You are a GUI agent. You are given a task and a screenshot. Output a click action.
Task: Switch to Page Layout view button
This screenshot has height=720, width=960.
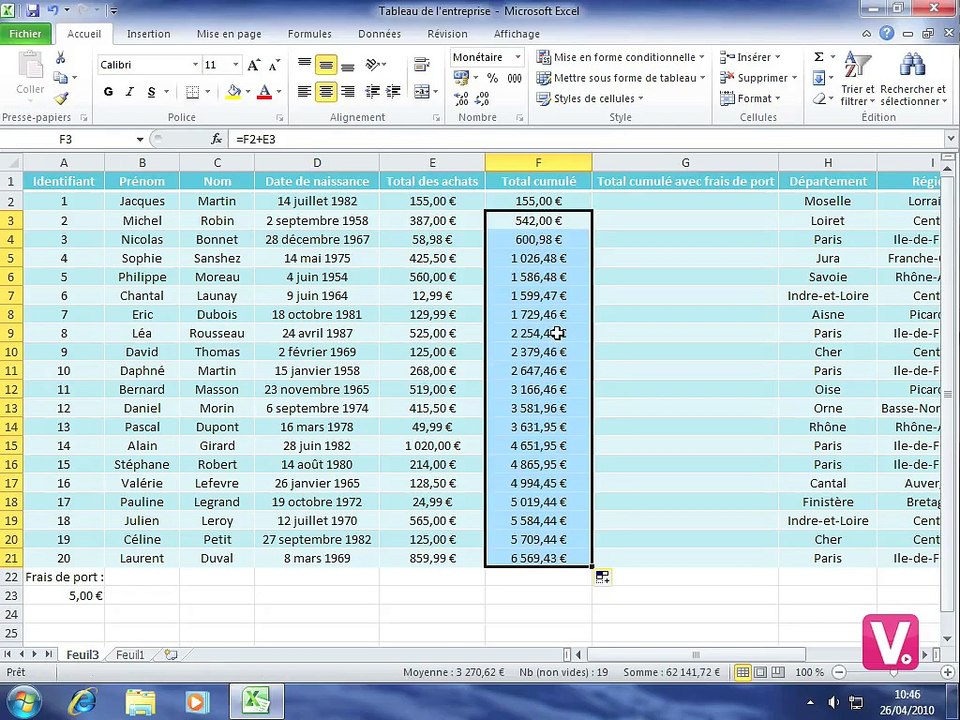(760, 672)
